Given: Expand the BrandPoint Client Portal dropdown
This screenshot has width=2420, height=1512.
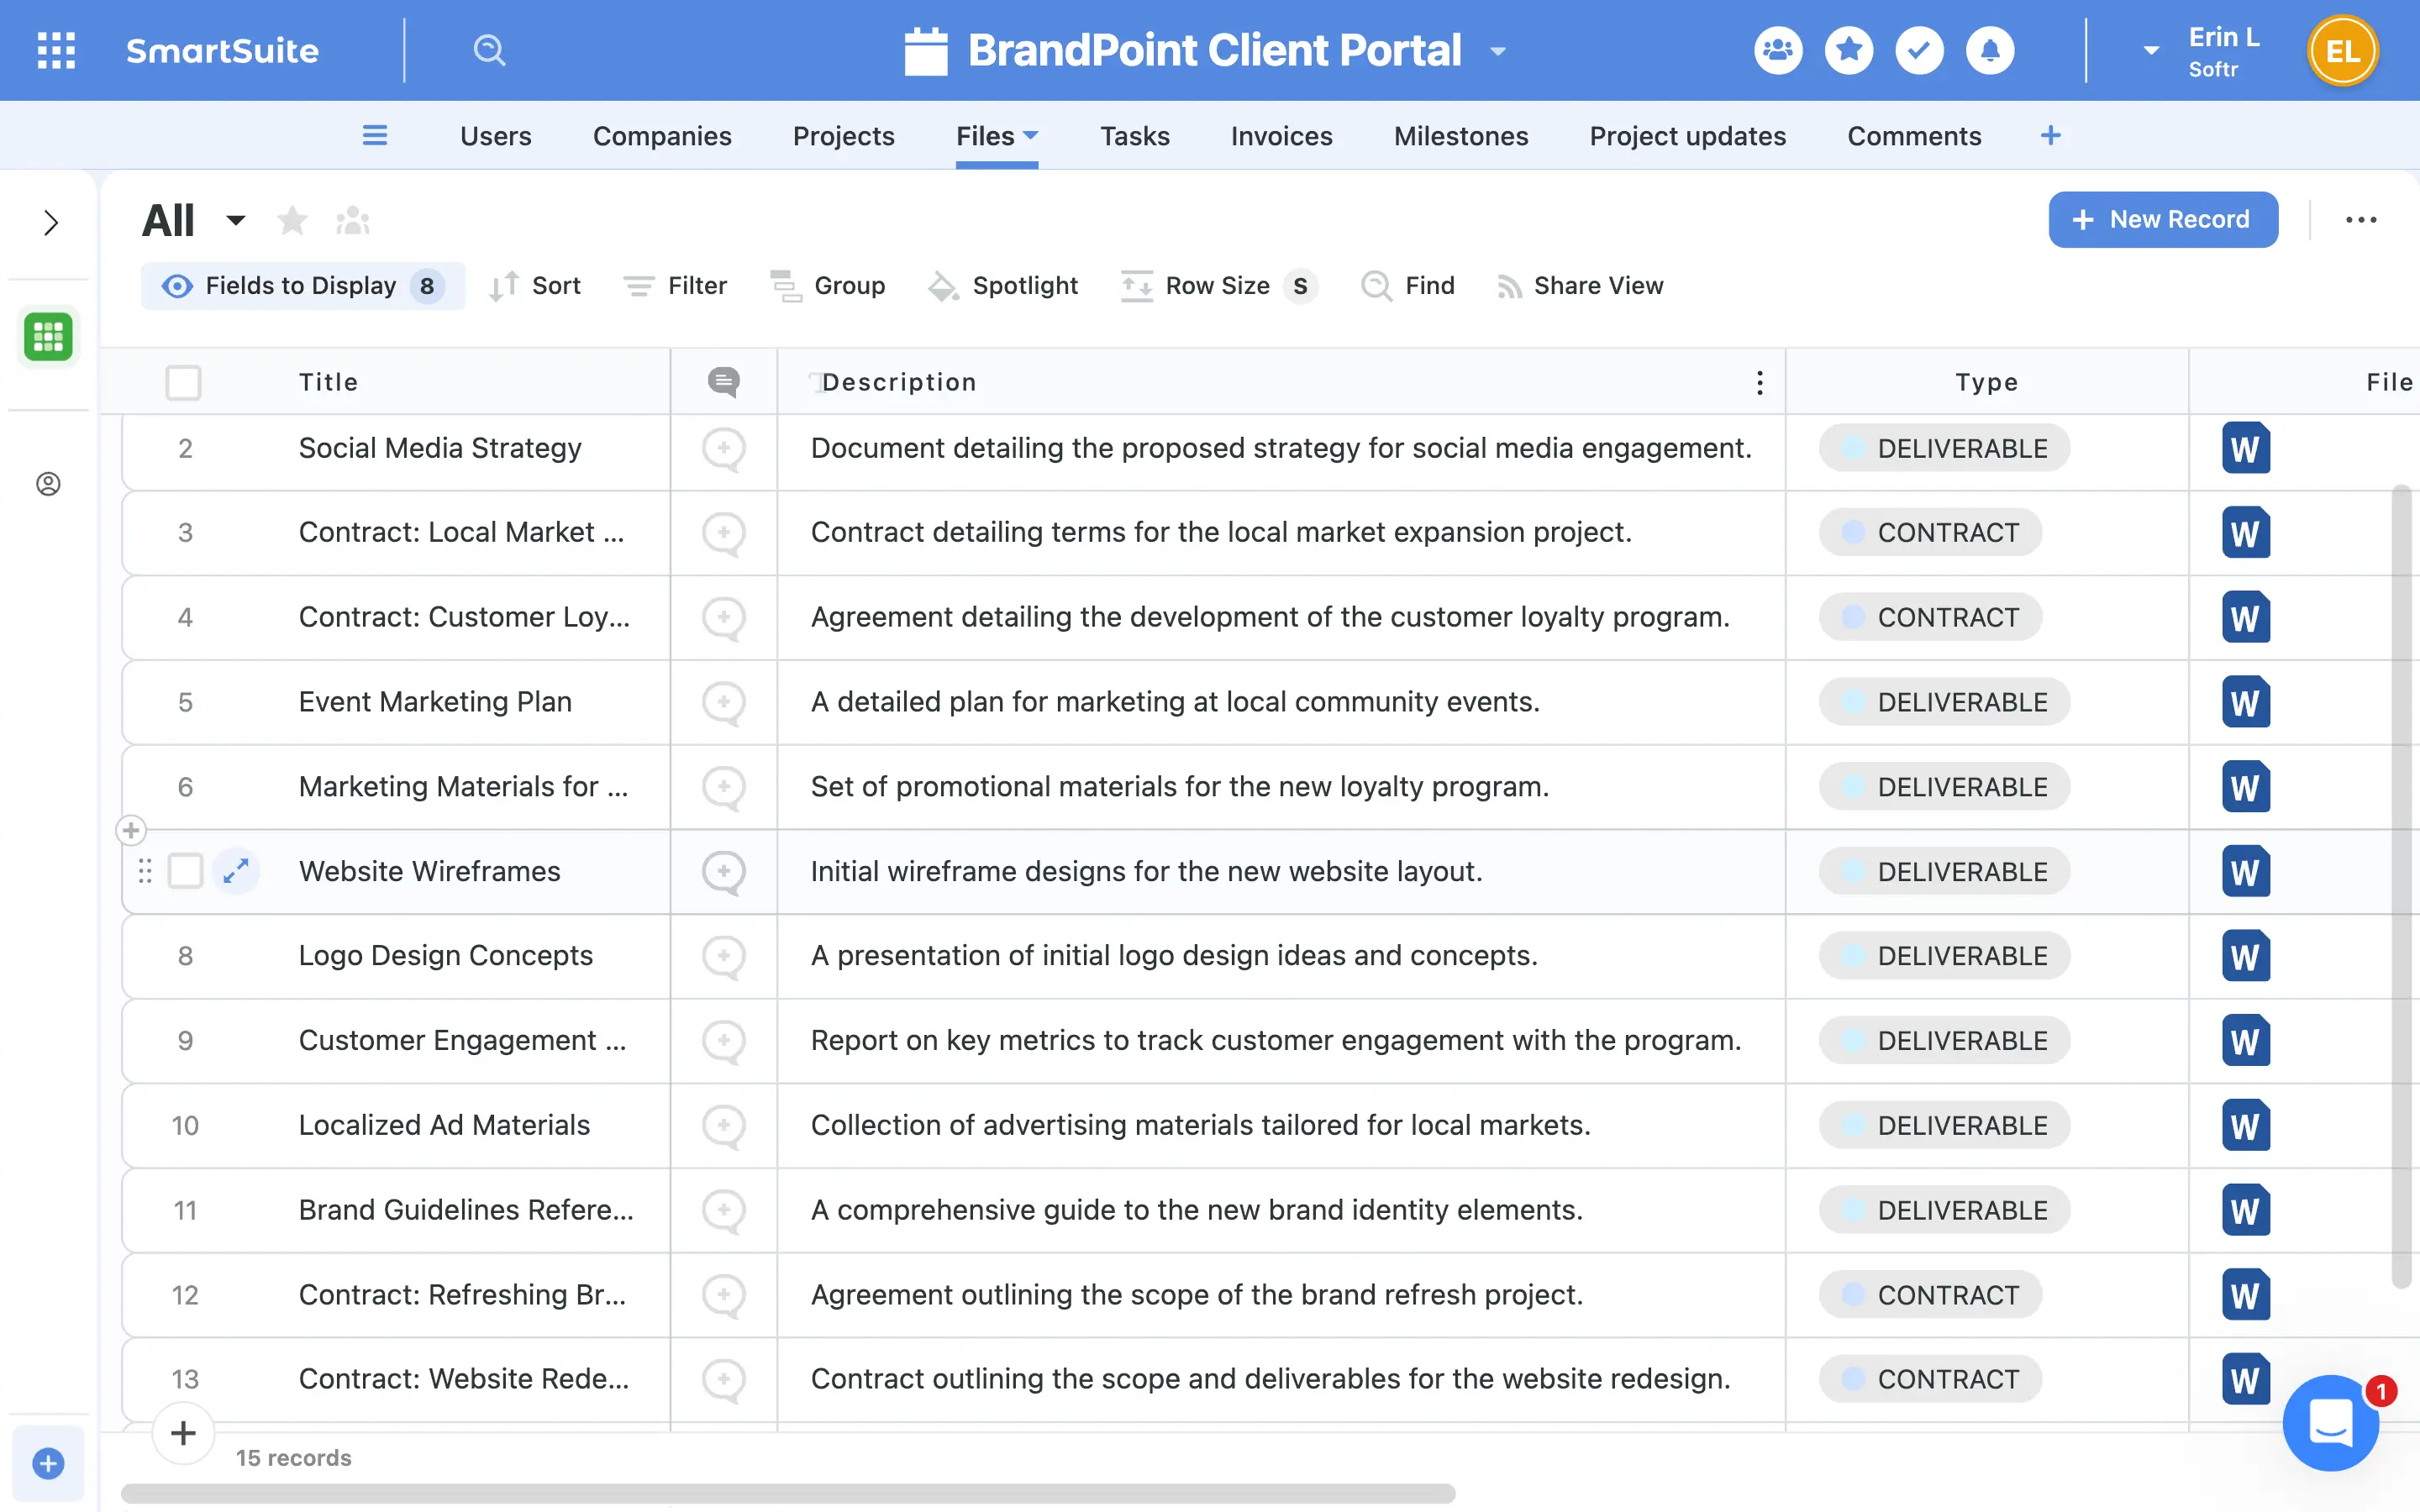Looking at the screenshot, I should click(x=1498, y=51).
